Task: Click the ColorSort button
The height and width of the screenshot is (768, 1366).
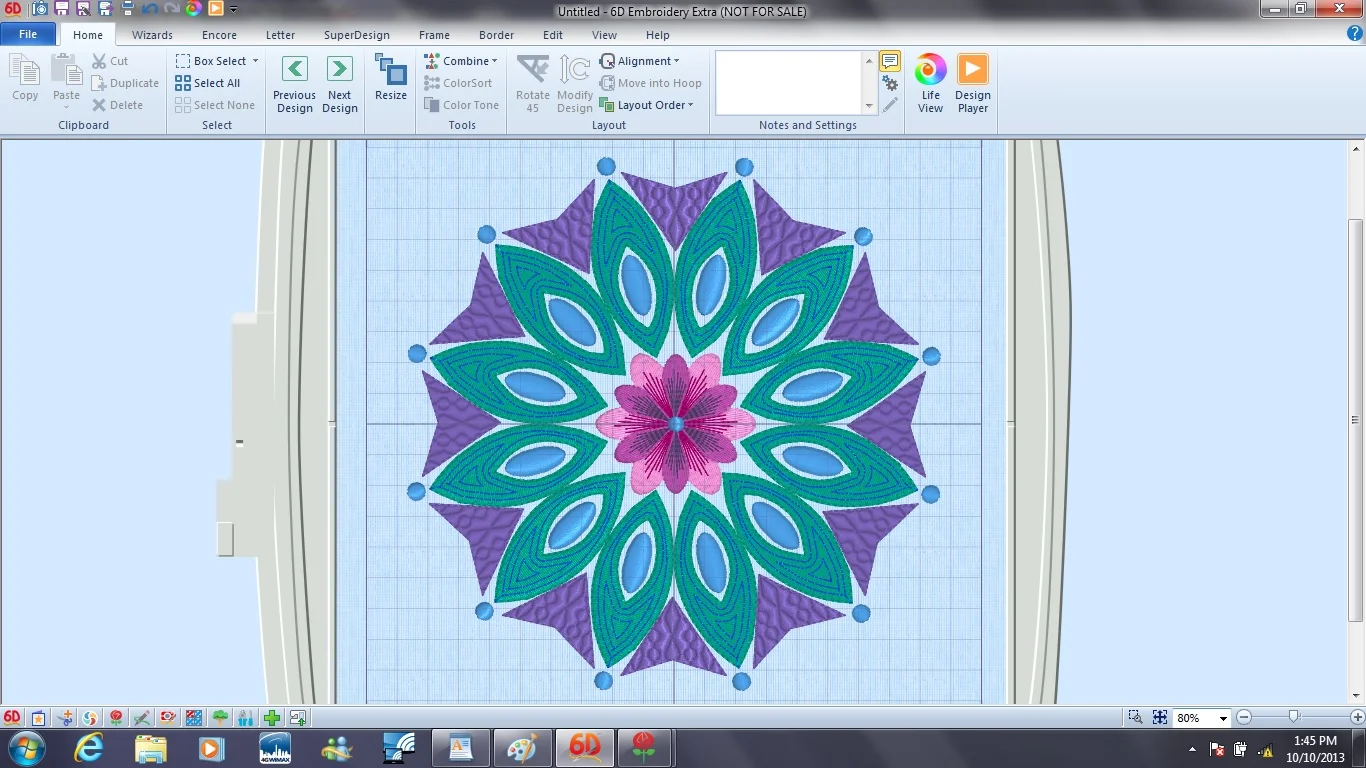Action: pyautogui.click(x=458, y=83)
